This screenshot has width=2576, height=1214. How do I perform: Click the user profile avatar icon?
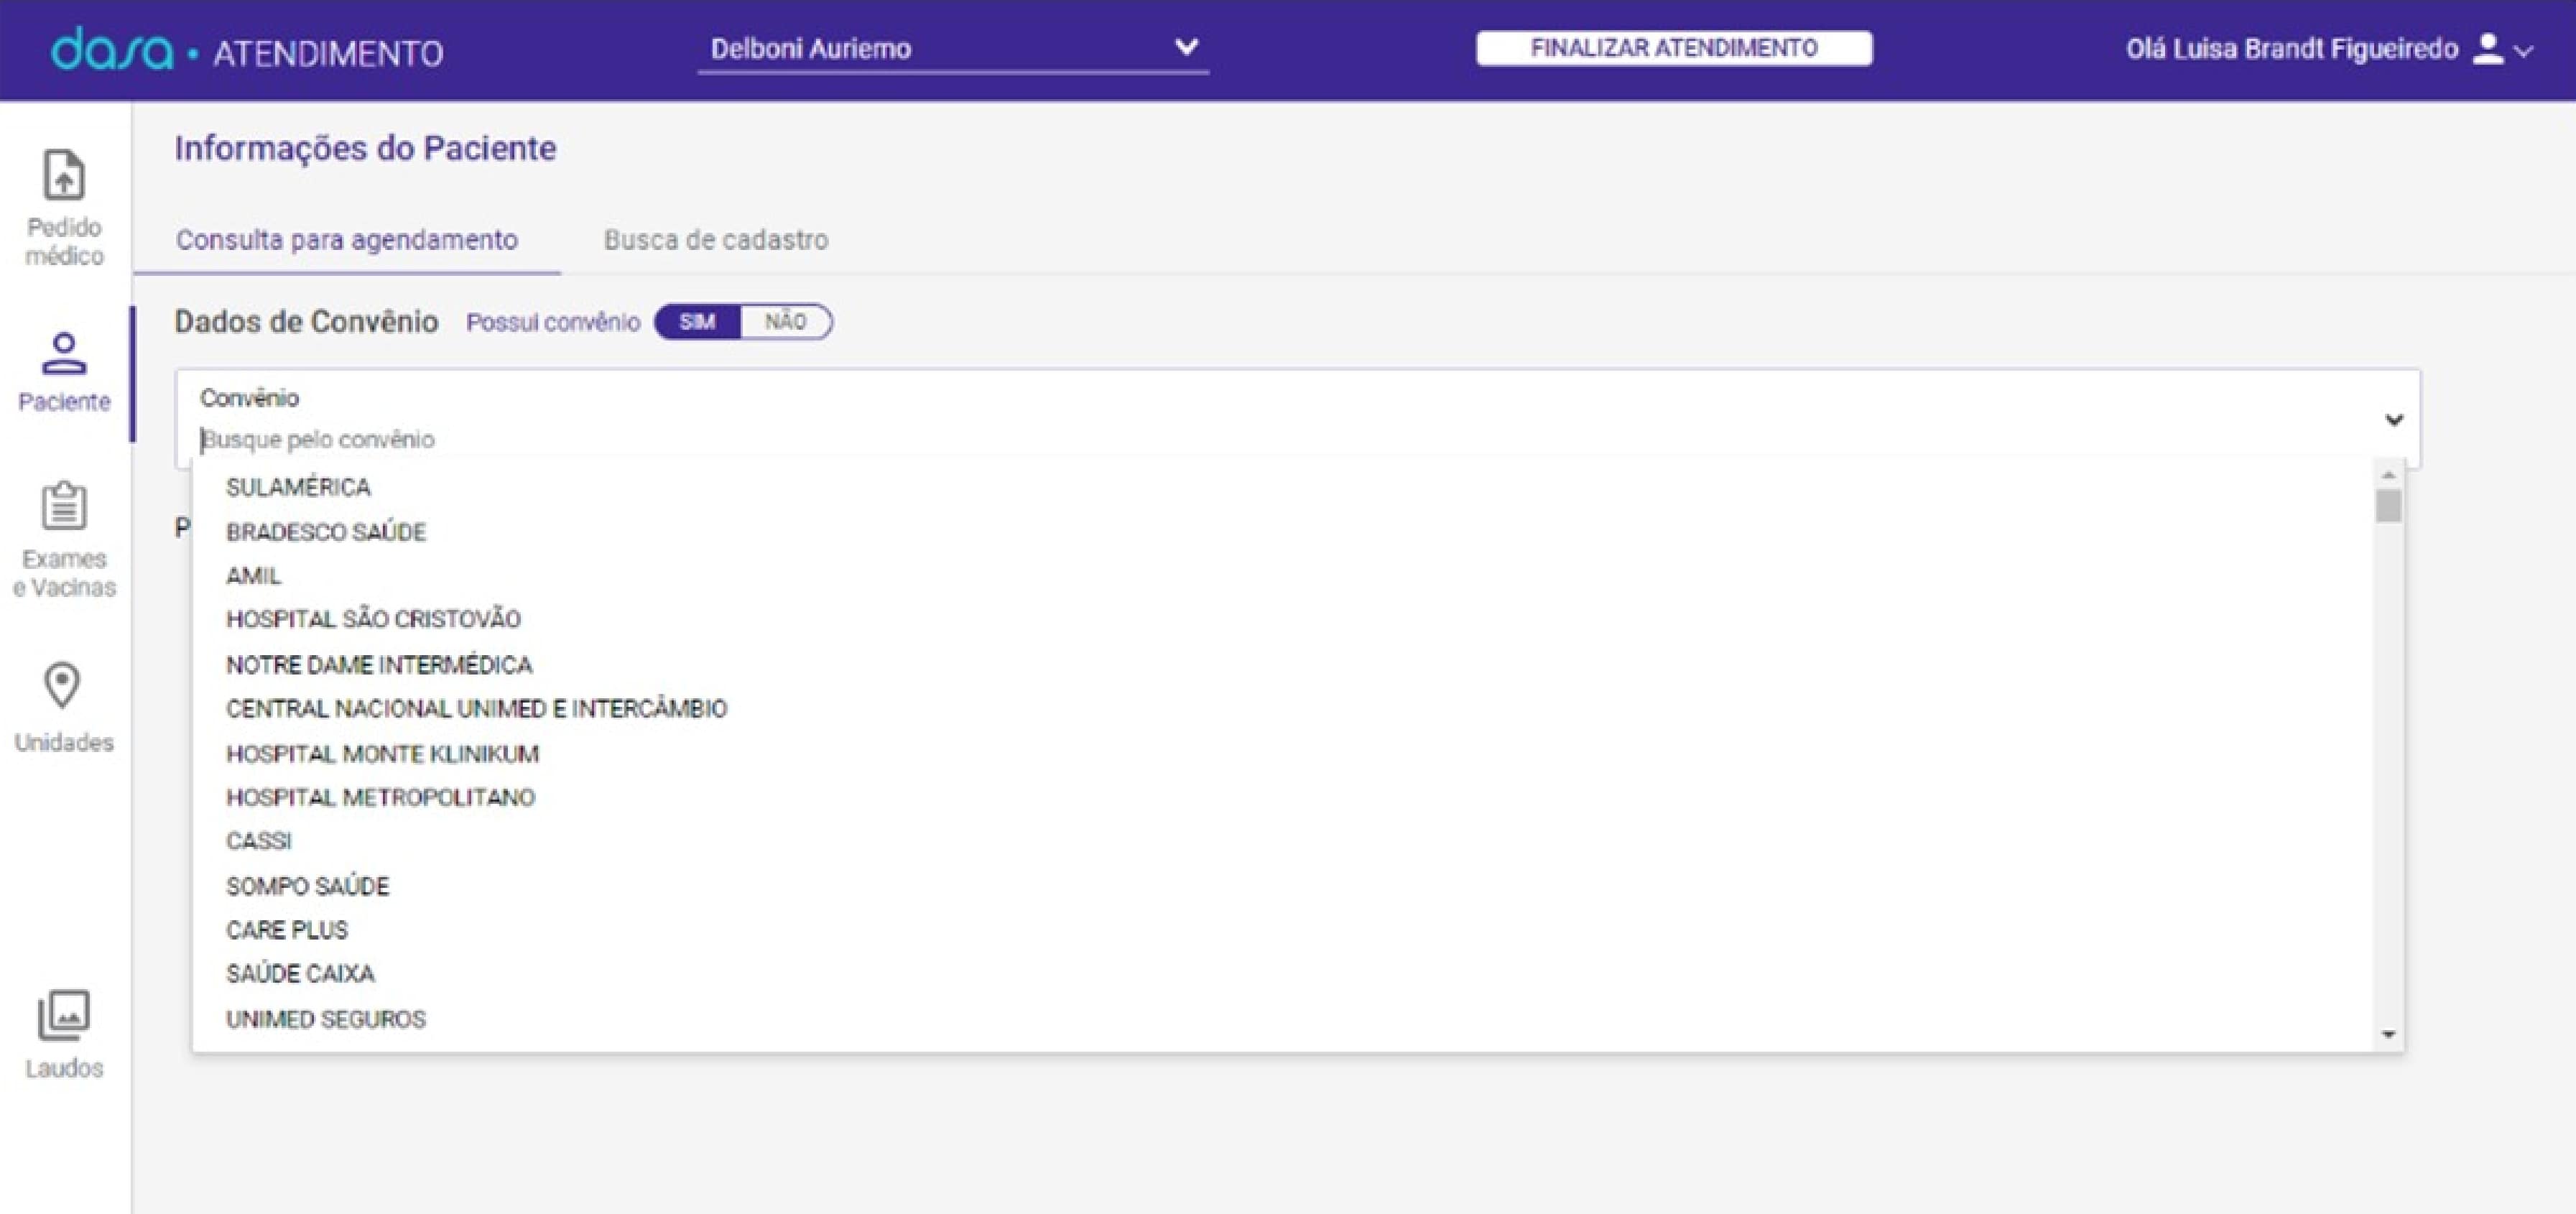tap(2487, 49)
